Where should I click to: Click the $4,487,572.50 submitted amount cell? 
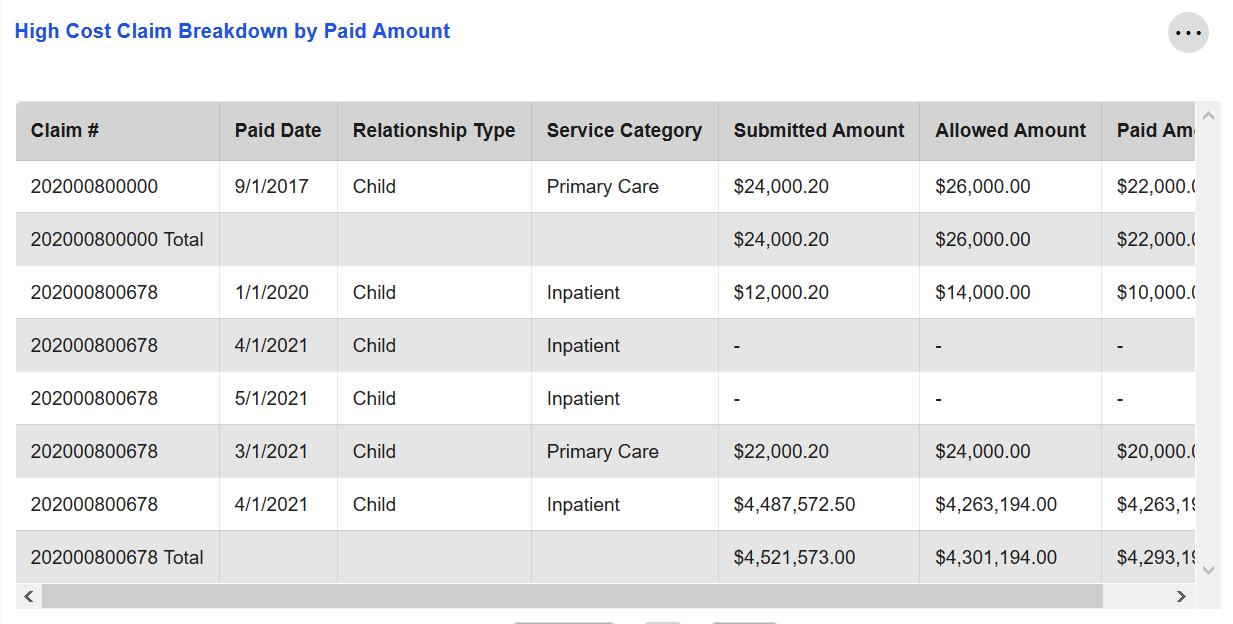click(794, 505)
